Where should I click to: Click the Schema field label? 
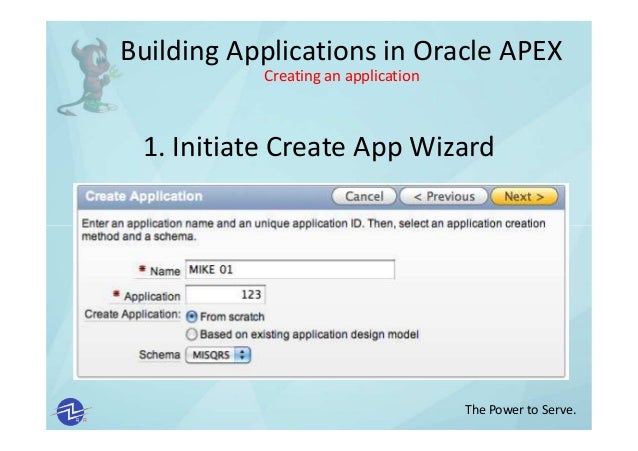[x=160, y=355]
